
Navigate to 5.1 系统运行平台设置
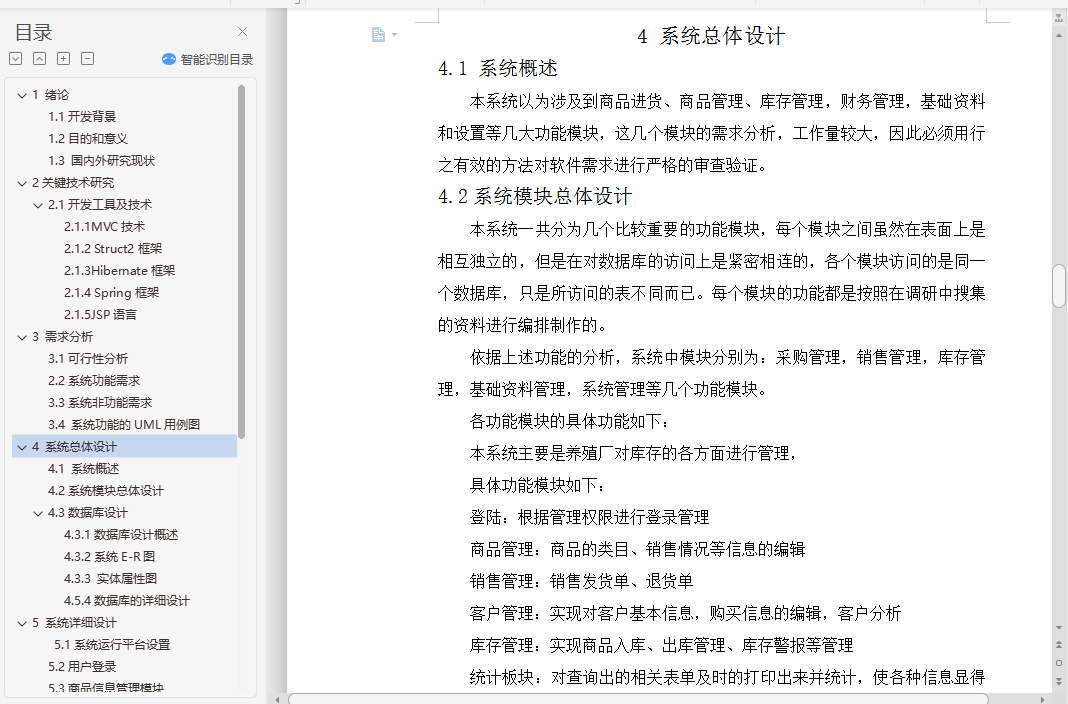(x=112, y=645)
